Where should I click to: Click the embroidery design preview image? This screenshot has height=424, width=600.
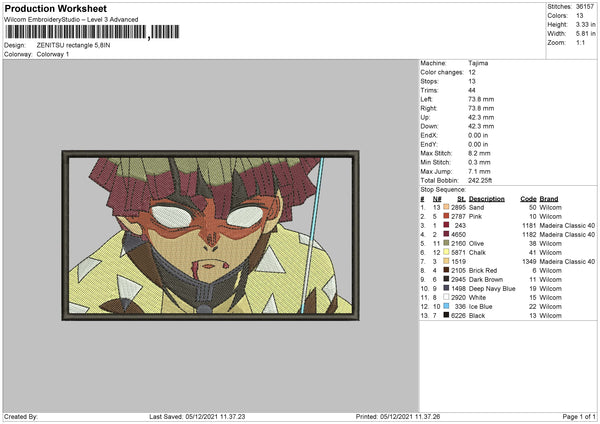click(x=210, y=236)
